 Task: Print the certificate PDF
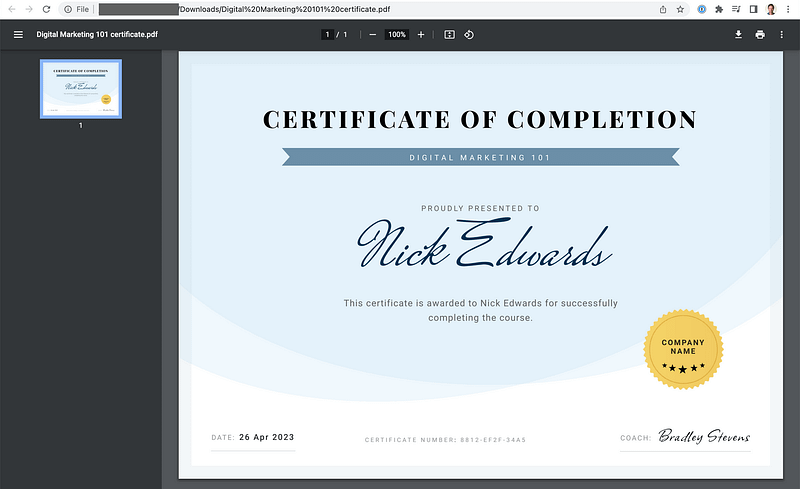760,34
